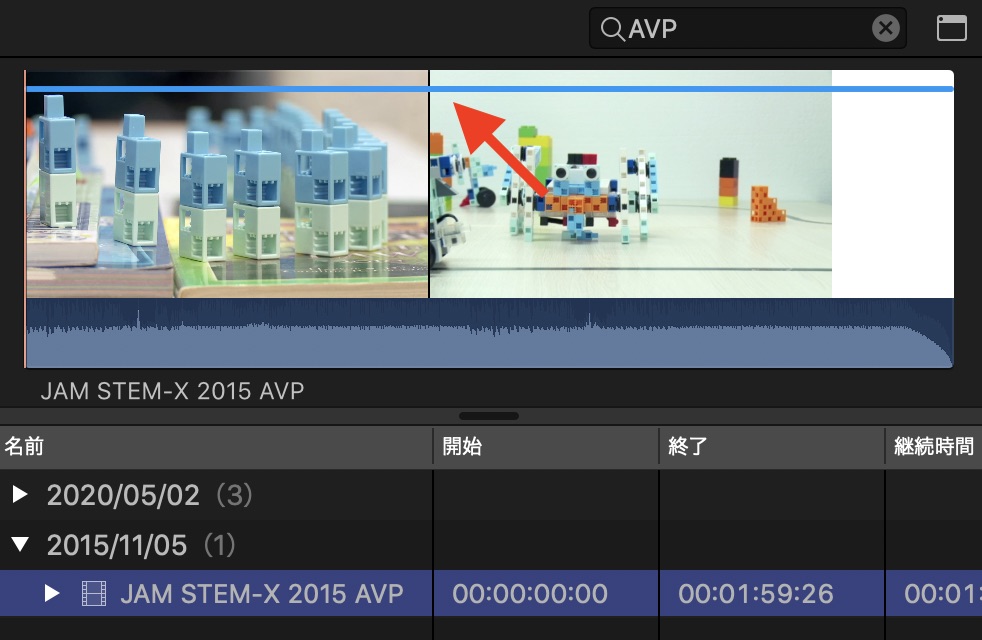Expand the JAM STEM-X 2015 AVP clip row
Screen dimensions: 982x640
[x=52, y=593]
